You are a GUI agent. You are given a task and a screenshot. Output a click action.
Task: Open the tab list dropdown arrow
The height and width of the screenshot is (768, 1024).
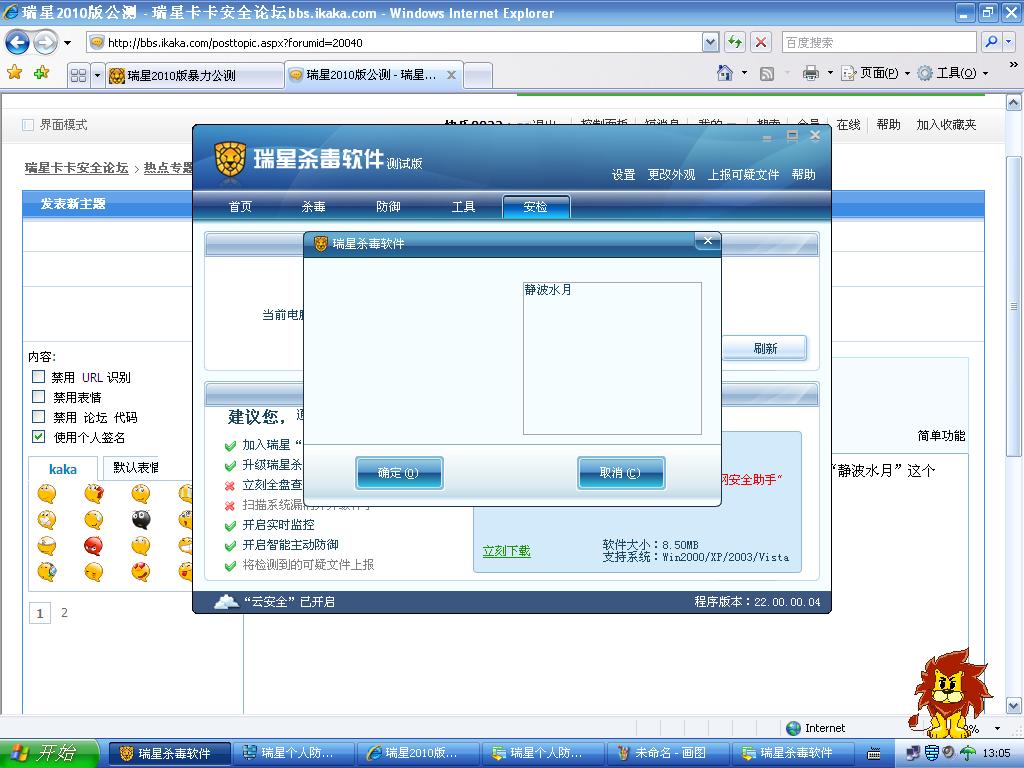point(97,76)
